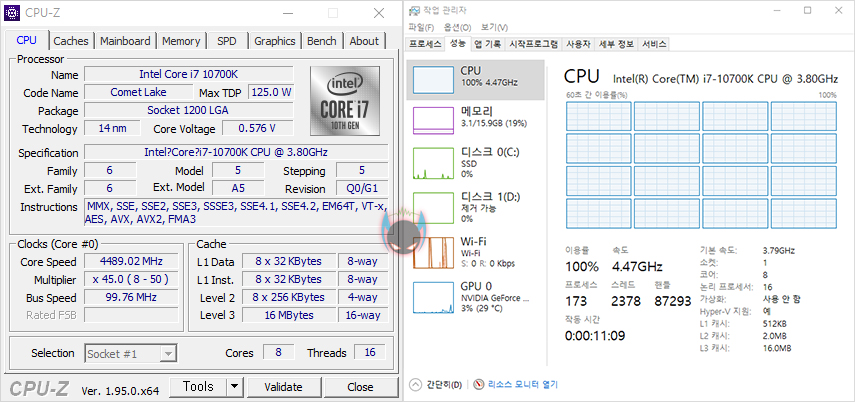Viewport: 855px width, 402px height.
Task: Click the threads count 2378
Action: (626, 301)
